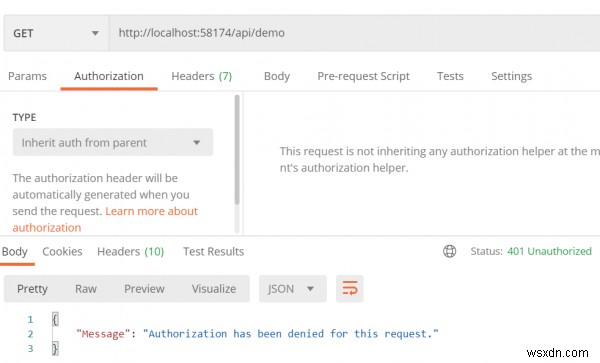
Task: Expand the Inherit auth from parent dropdown
Action: click(x=113, y=142)
